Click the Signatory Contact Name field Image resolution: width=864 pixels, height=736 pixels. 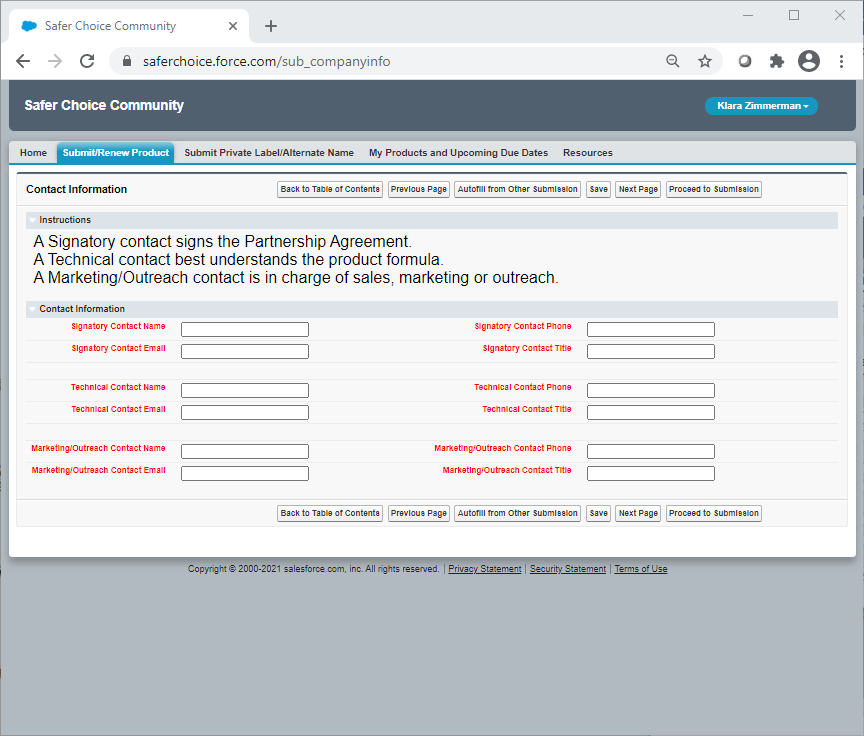(x=245, y=330)
